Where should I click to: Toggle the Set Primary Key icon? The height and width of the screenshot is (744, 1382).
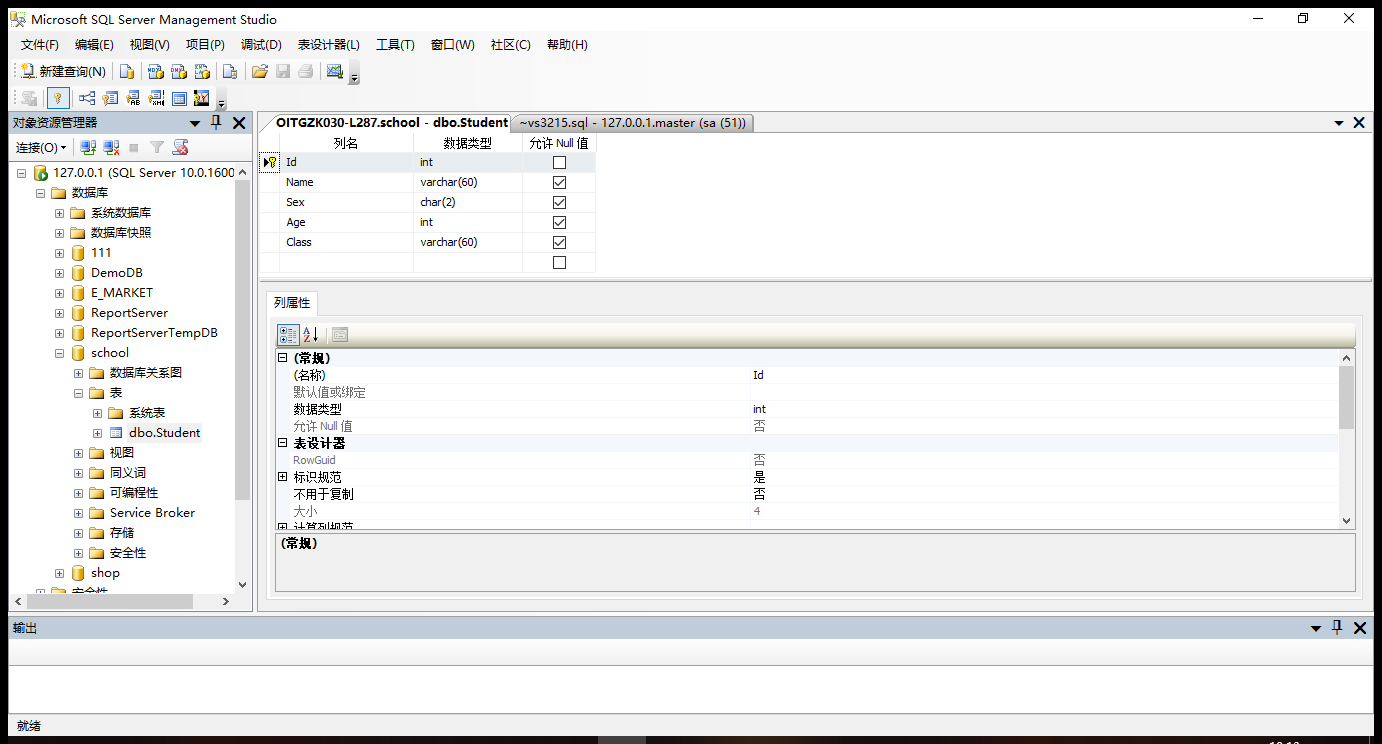pyautogui.click(x=58, y=98)
